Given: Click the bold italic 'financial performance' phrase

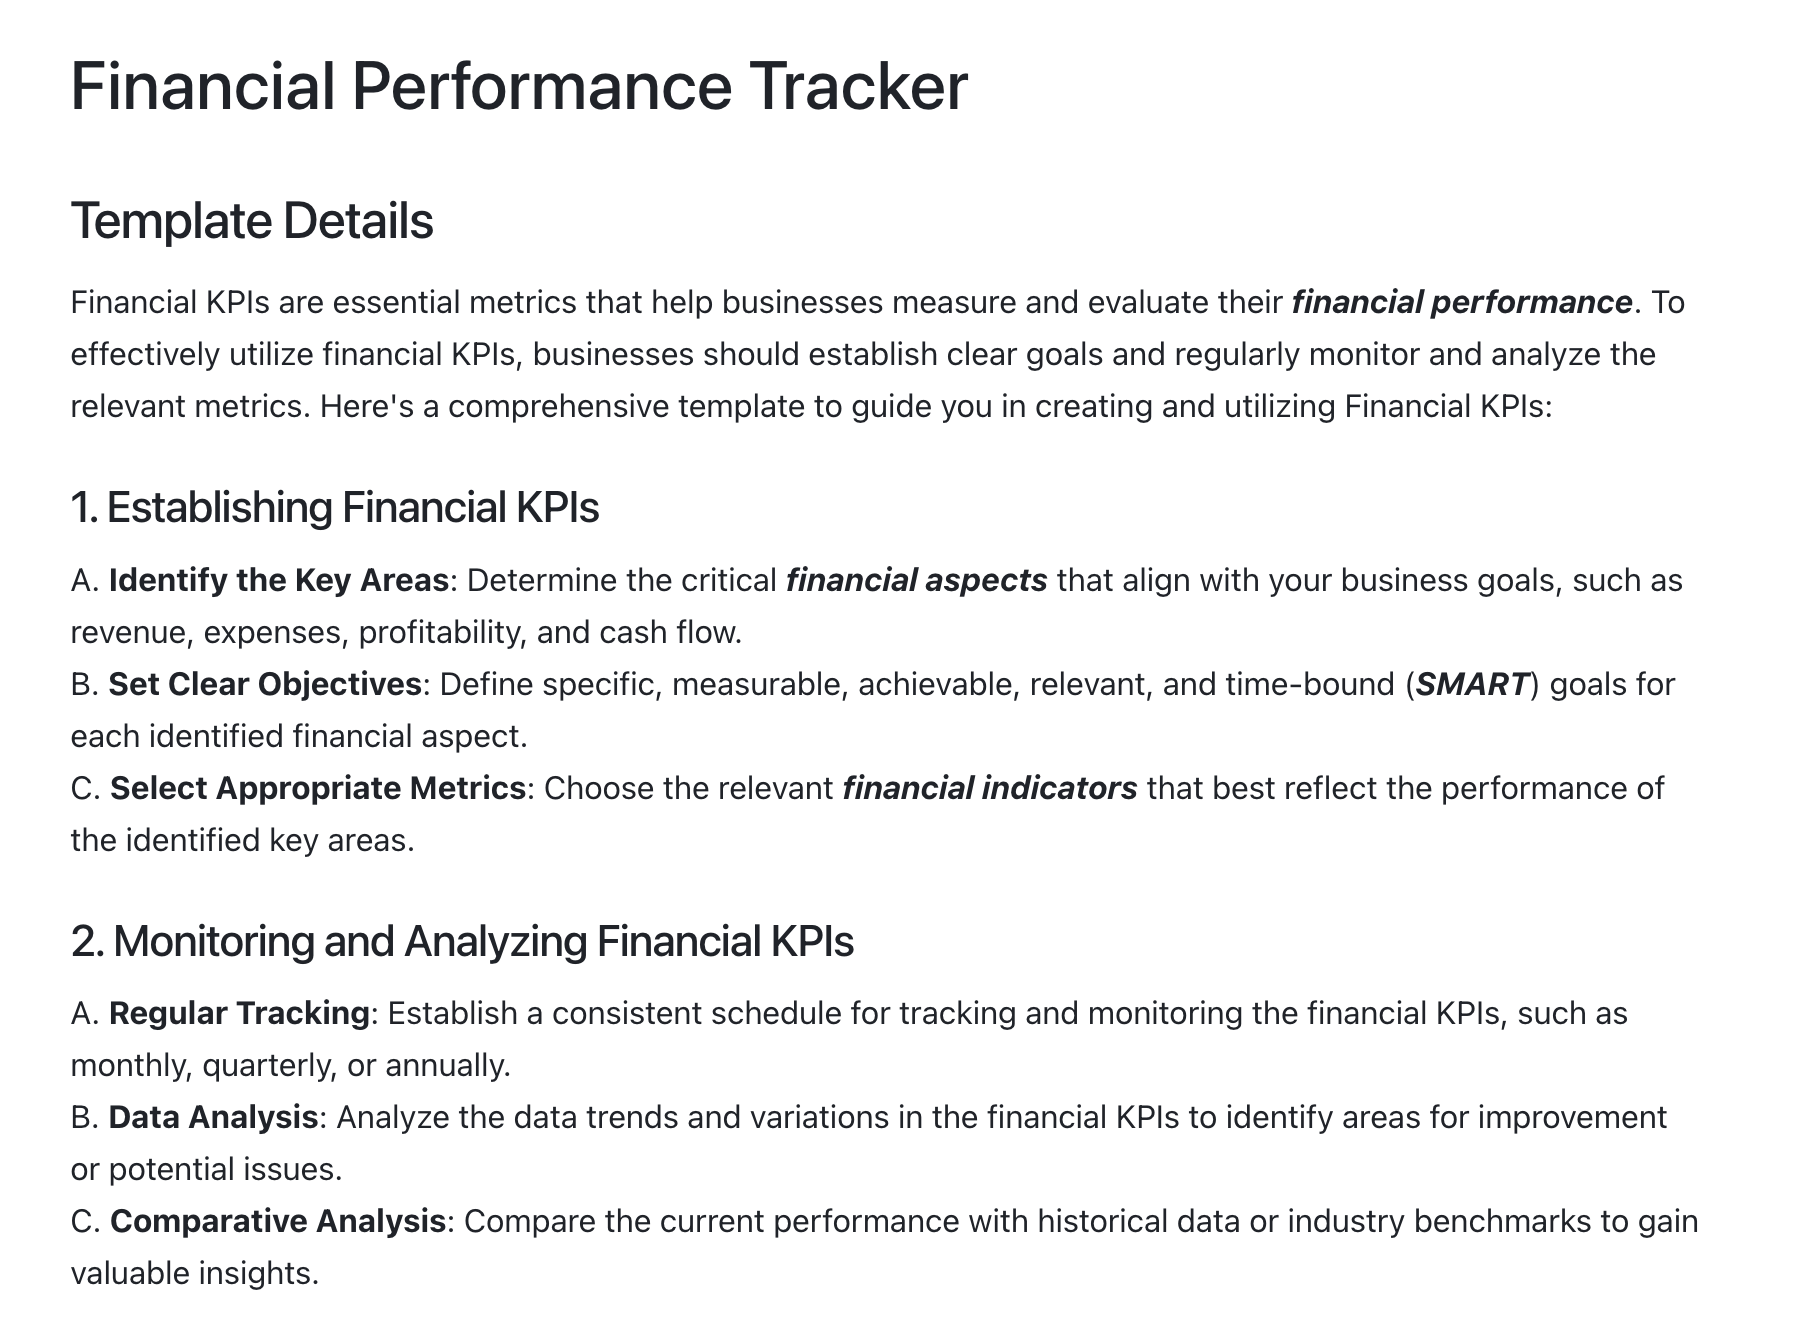Looking at the screenshot, I should point(1462,302).
